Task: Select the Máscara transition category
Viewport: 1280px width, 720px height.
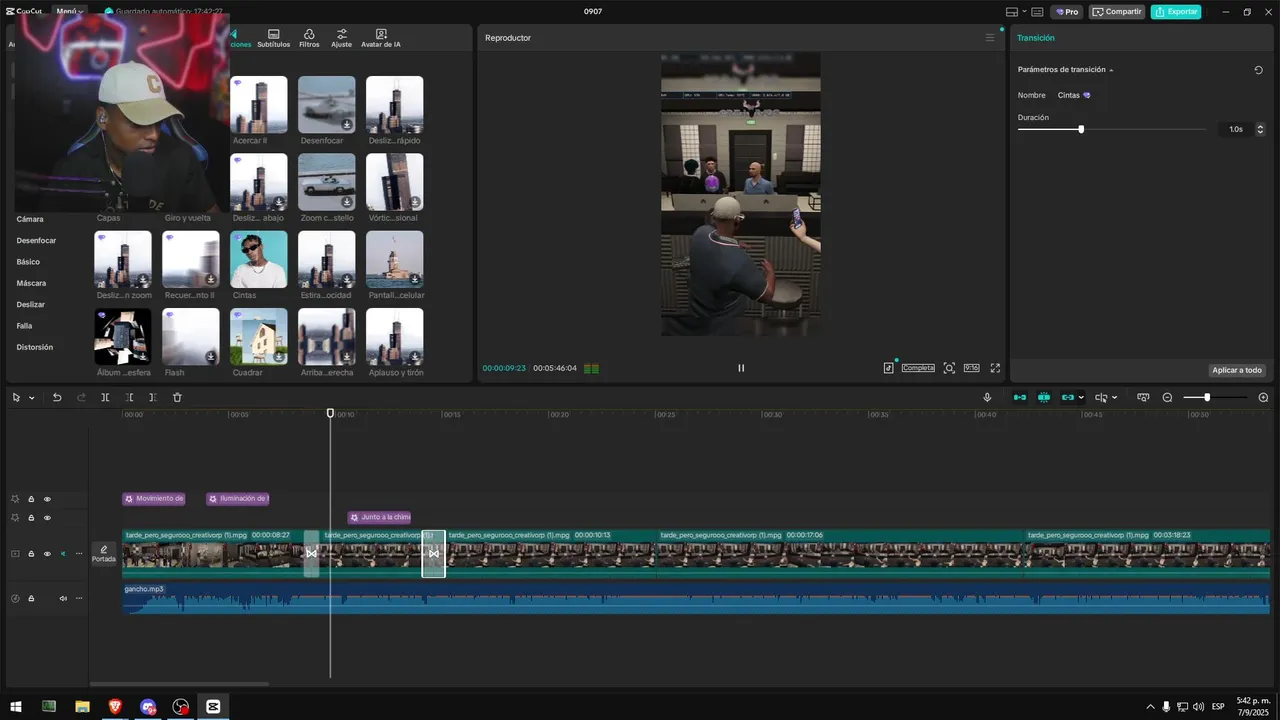Action: [x=31, y=283]
